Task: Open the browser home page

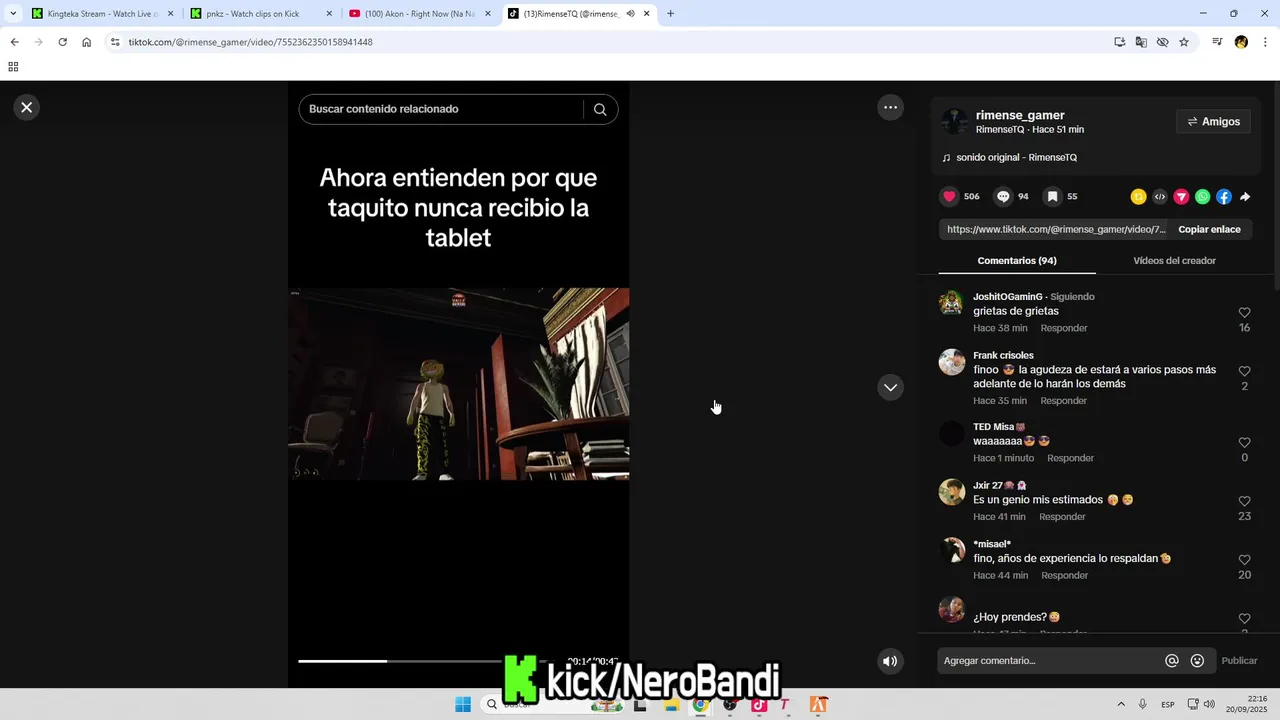Action: [87, 42]
